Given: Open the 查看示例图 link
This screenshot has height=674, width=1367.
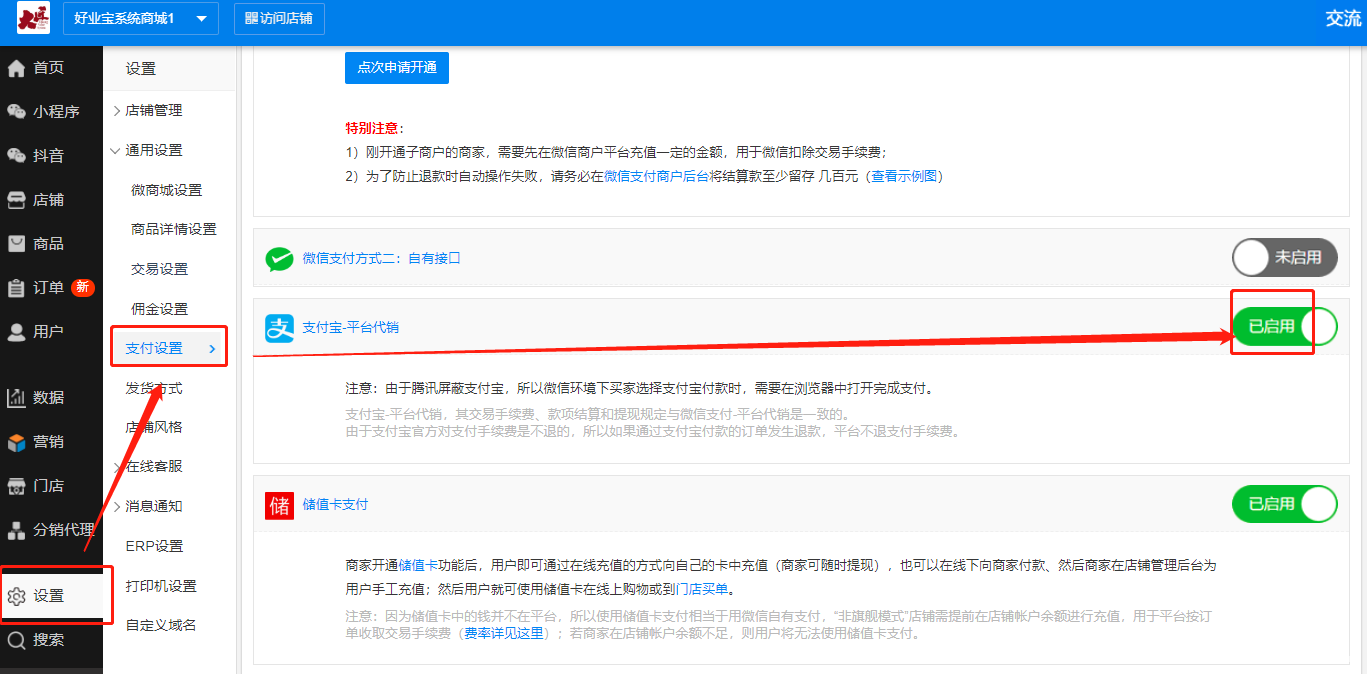Looking at the screenshot, I should (904, 176).
